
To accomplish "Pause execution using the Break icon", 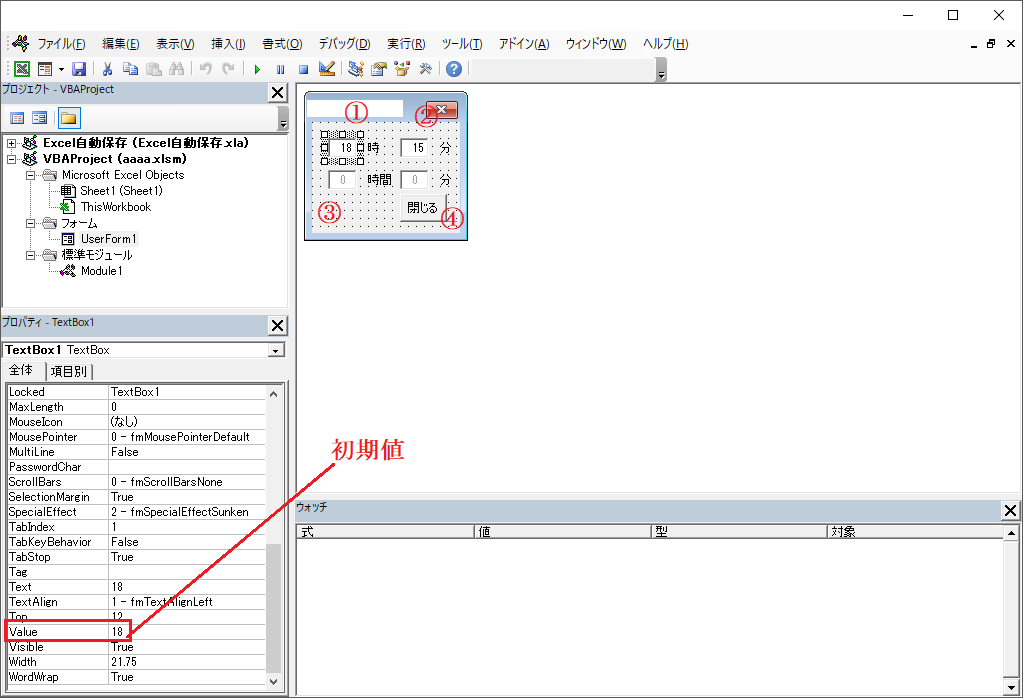I will coord(280,69).
